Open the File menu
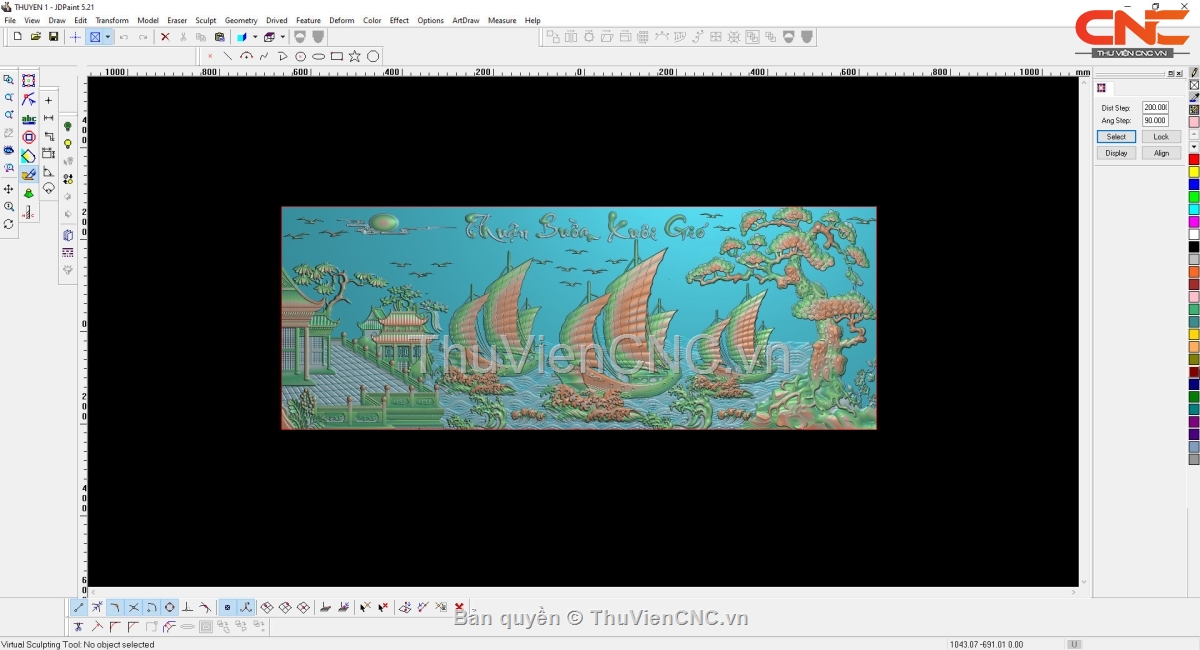Screen dimensions: 1200x650 click(x=10, y=20)
